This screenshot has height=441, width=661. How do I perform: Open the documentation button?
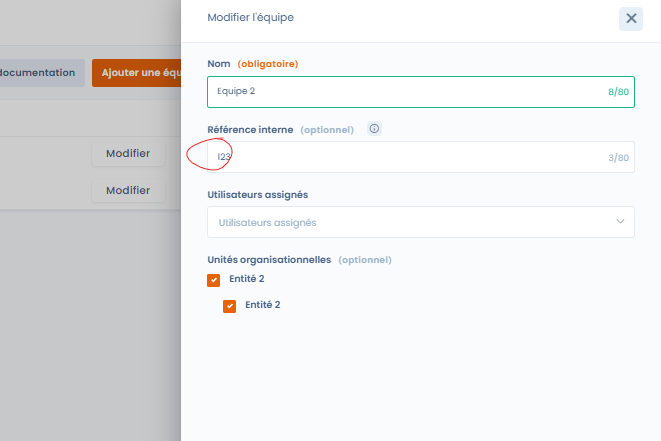click(40, 73)
